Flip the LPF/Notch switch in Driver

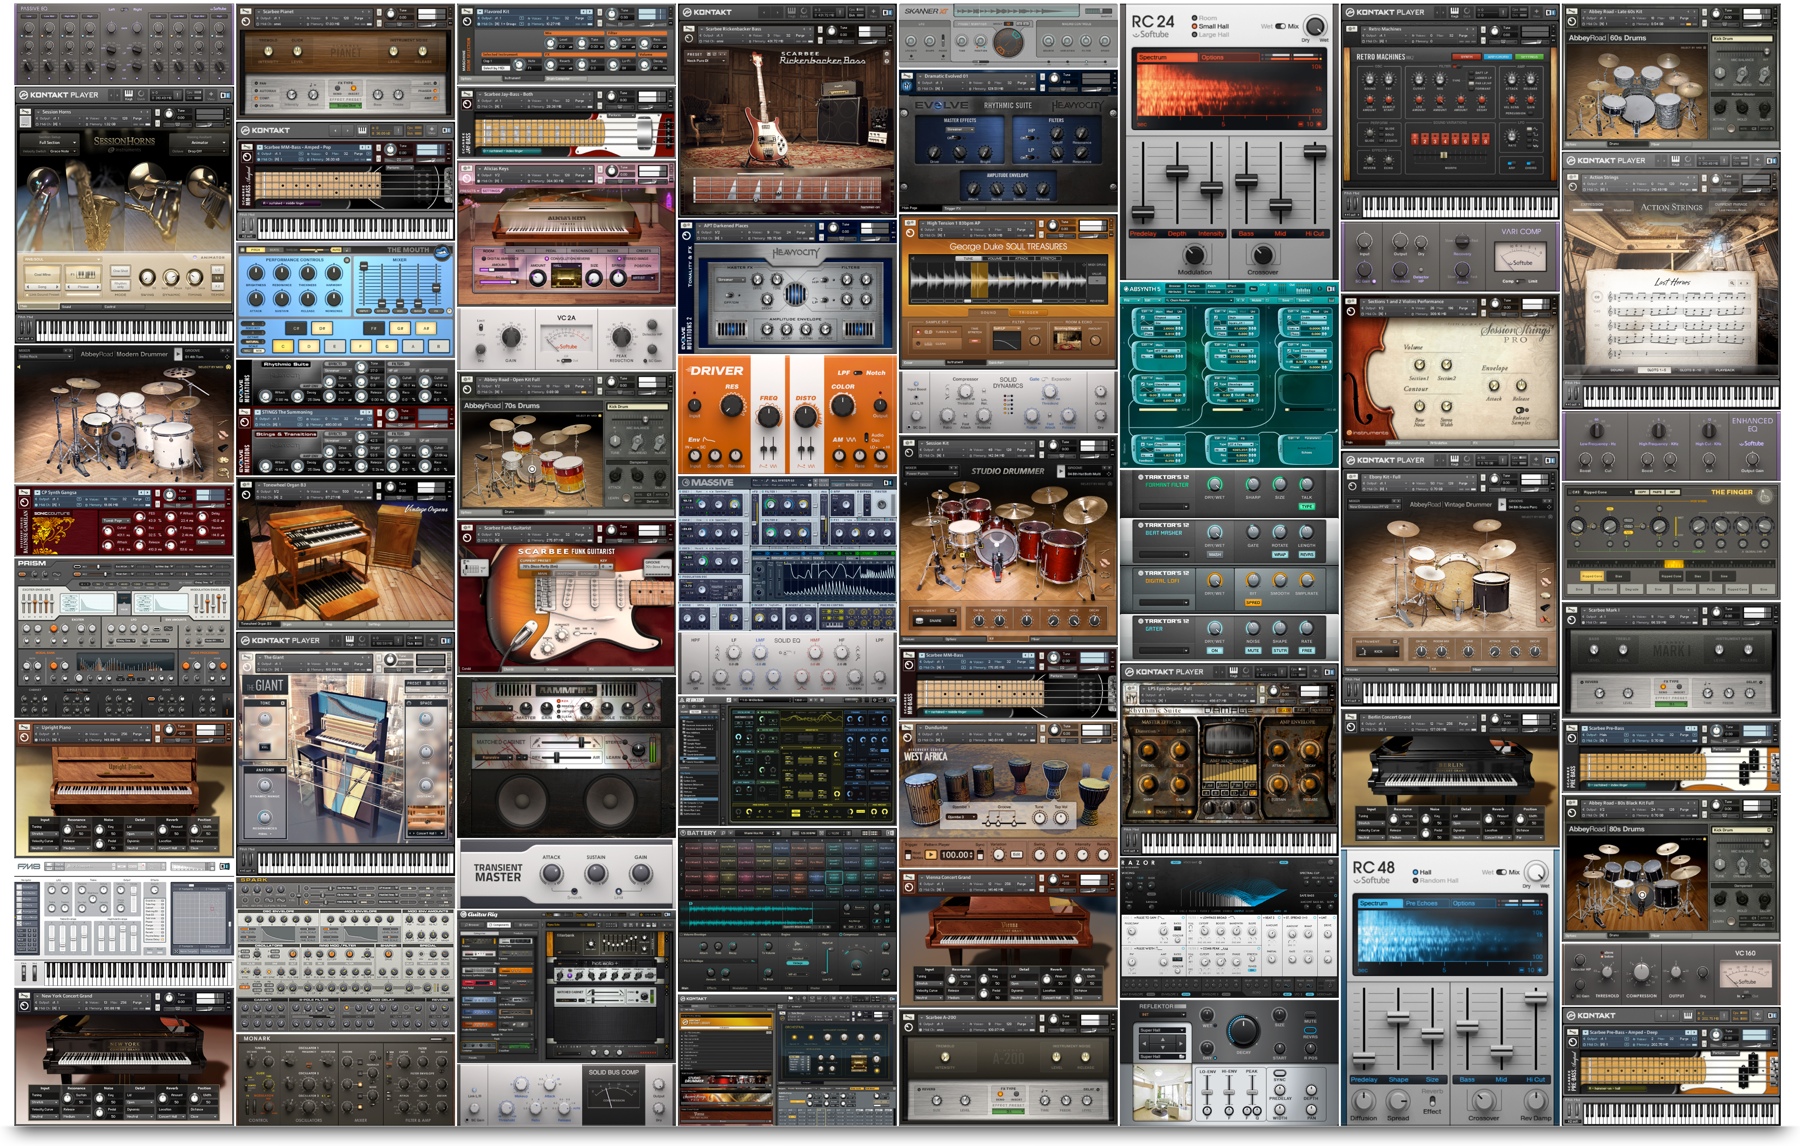(x=858, y=373)
